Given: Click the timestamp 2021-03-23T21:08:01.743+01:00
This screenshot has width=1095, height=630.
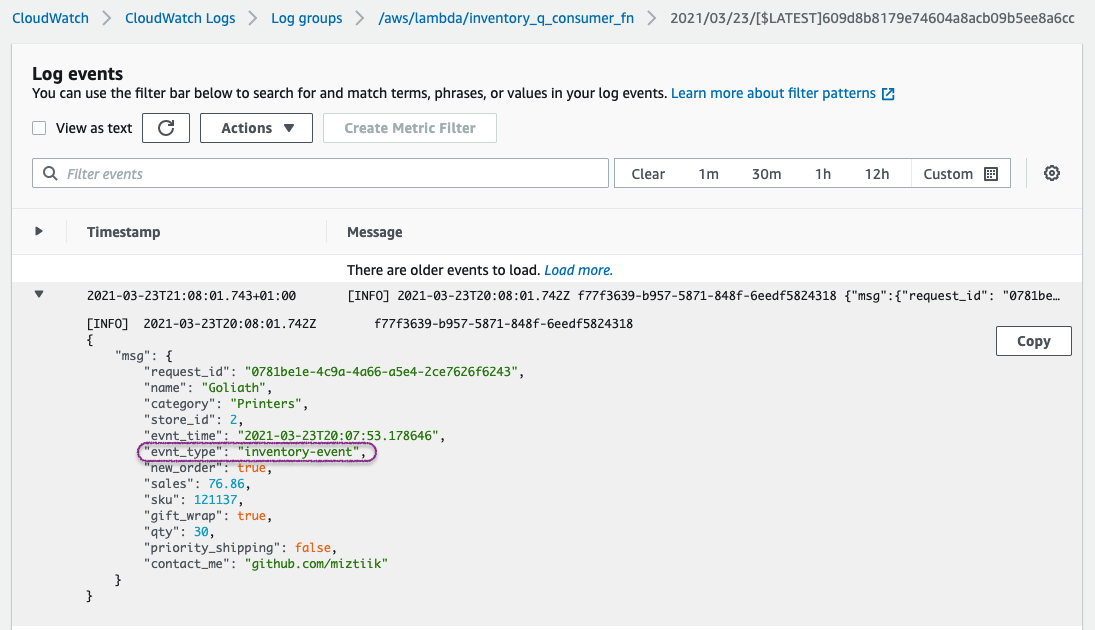Looking at the screenshot, I should tap(191, 295).
